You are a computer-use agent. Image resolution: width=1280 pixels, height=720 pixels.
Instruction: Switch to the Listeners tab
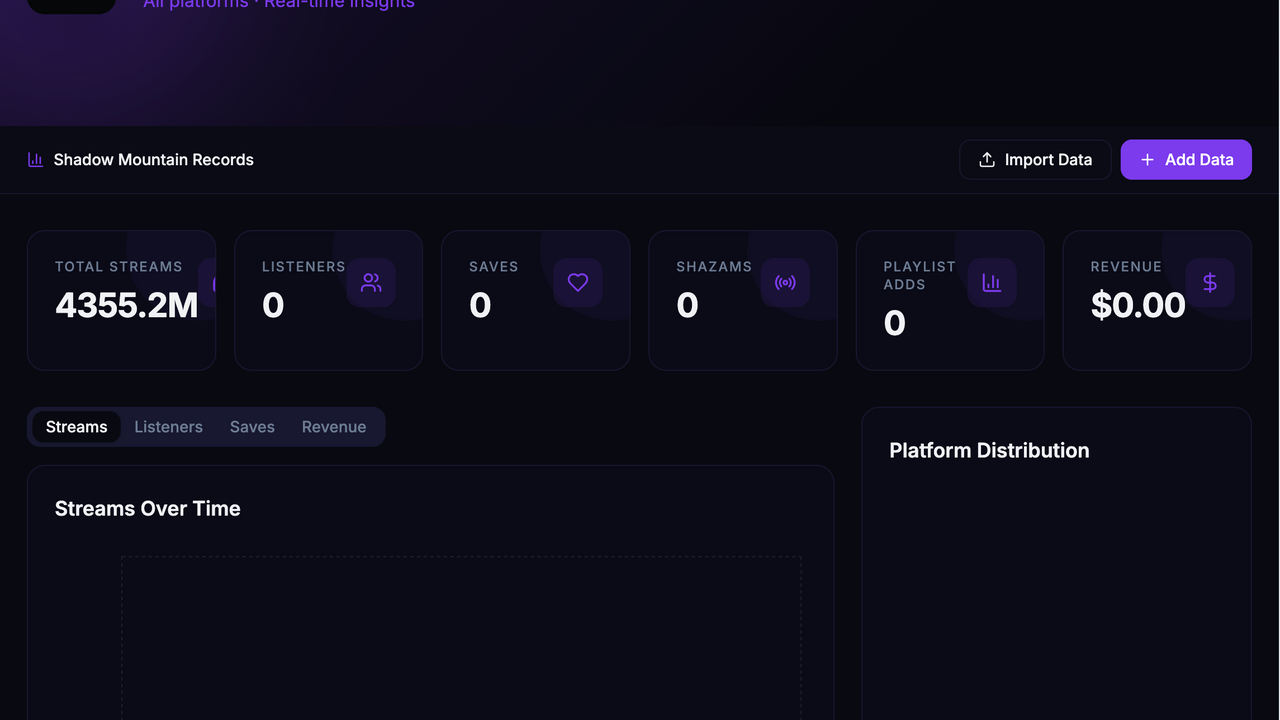169,427
